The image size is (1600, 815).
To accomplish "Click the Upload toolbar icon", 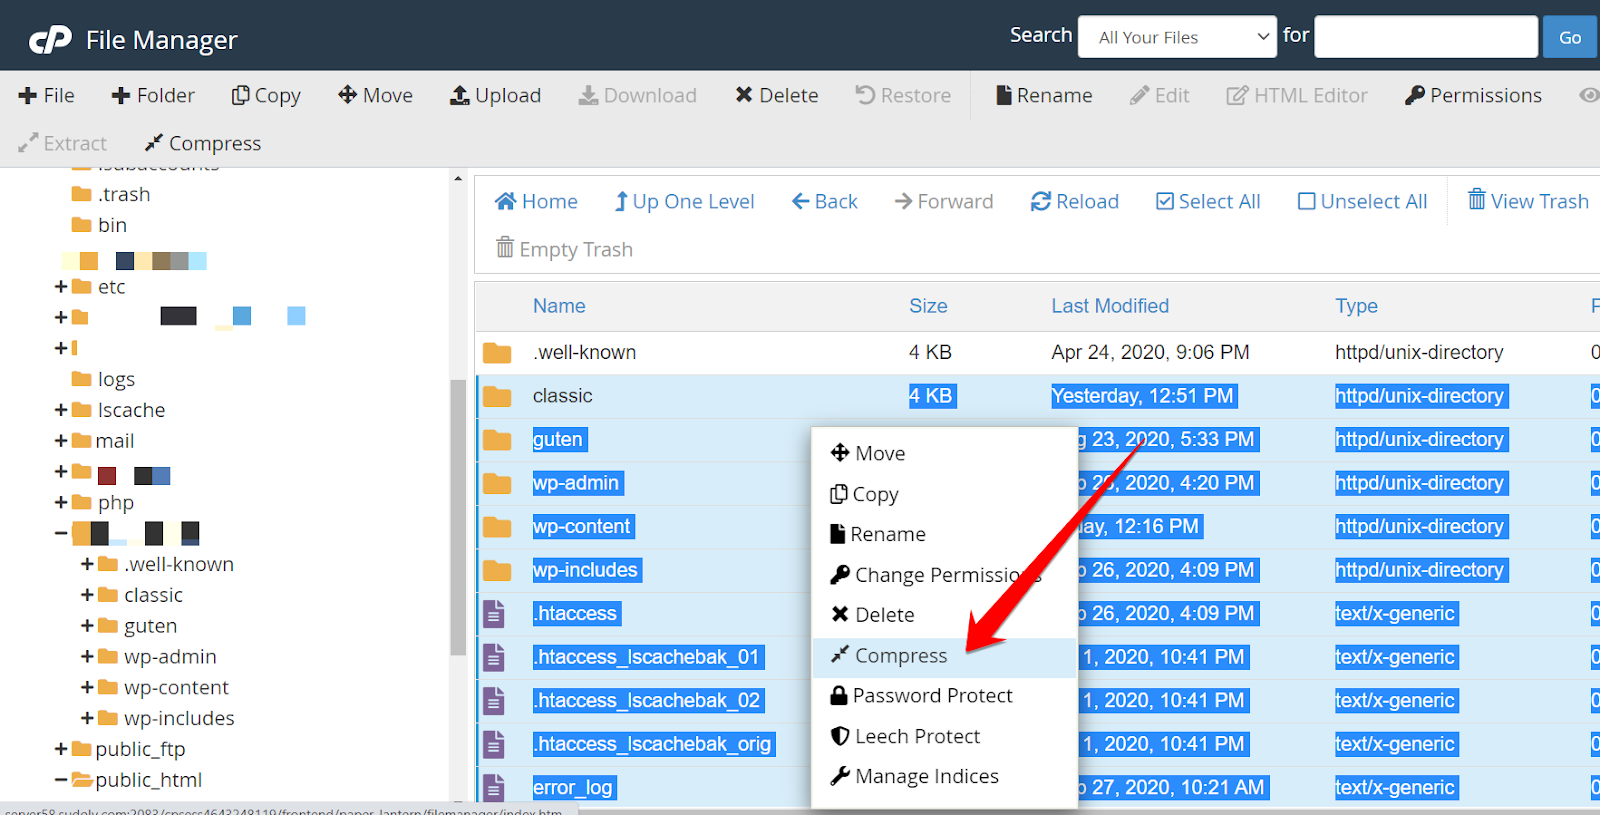I will (460, 95).
